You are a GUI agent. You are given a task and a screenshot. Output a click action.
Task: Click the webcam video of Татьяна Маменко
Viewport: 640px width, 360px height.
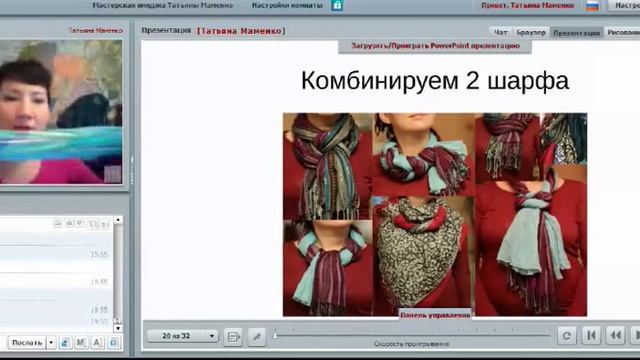60,111
